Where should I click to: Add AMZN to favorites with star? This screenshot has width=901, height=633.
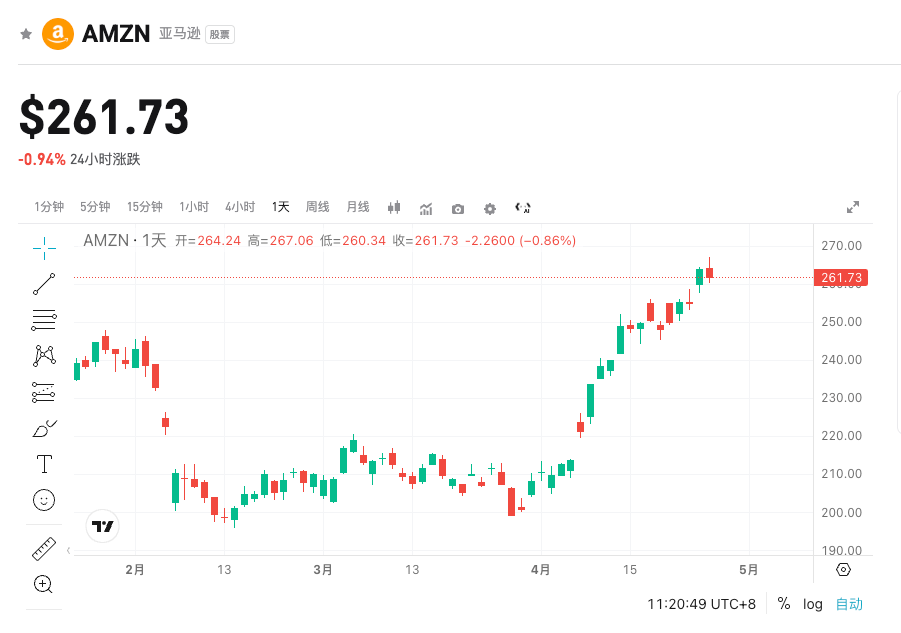coord(26,34)
